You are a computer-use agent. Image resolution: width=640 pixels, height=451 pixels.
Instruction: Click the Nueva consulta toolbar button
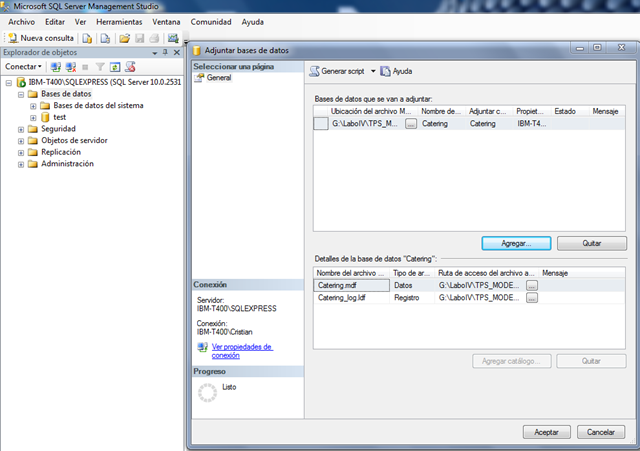pos(41,38)
